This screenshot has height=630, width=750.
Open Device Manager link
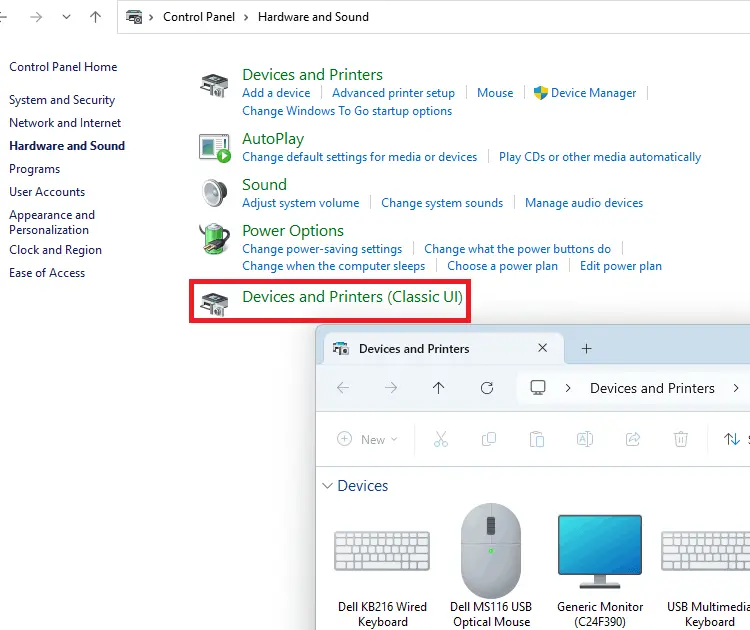(593, 93)
